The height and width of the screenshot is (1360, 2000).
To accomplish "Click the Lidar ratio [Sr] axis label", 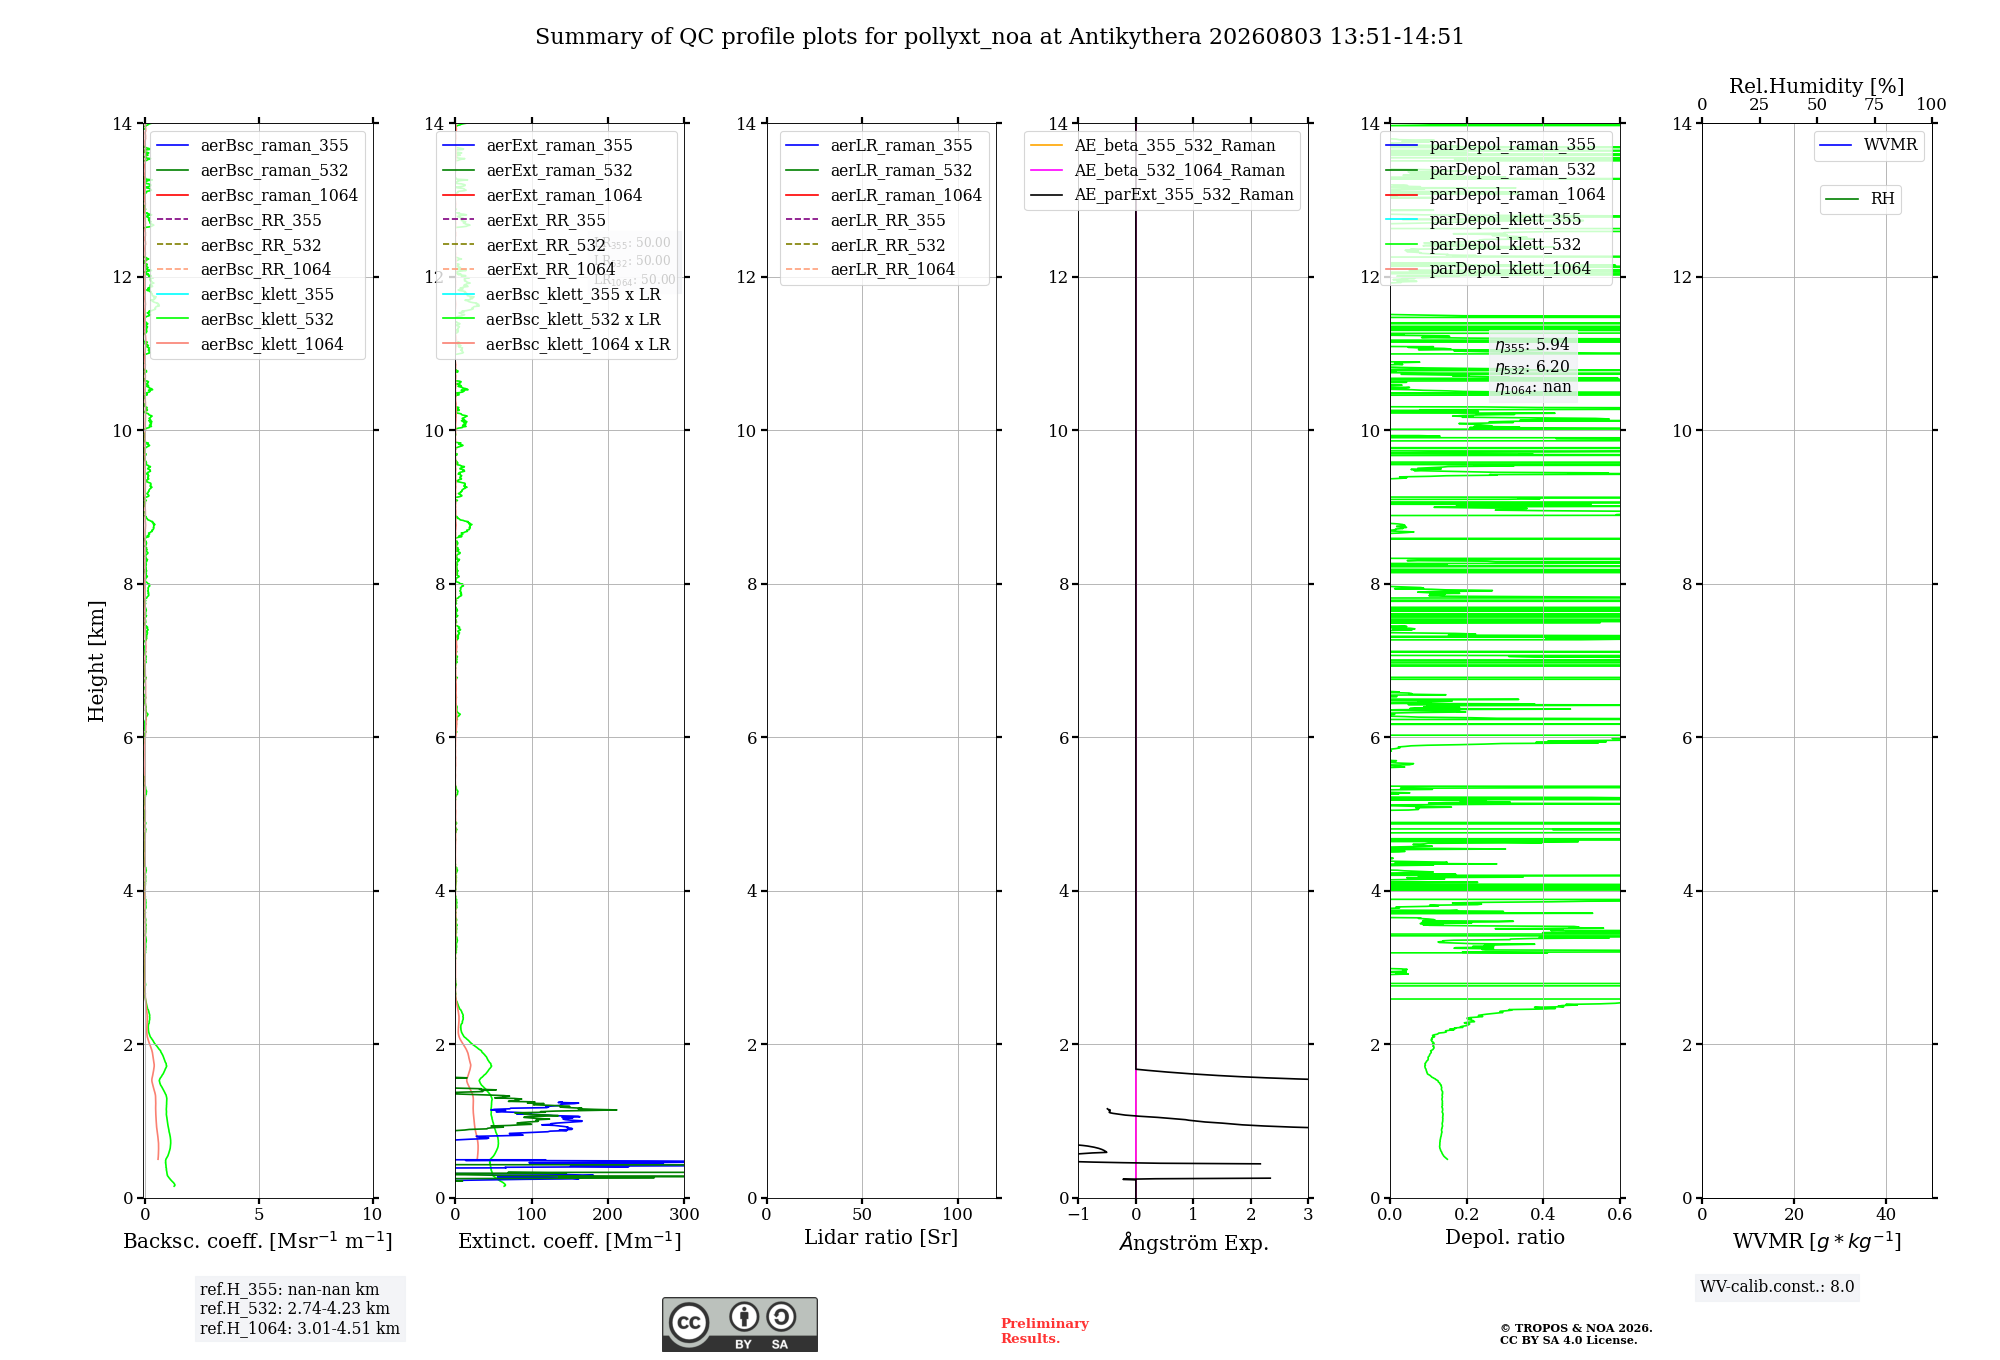I will click(881, 1238).
